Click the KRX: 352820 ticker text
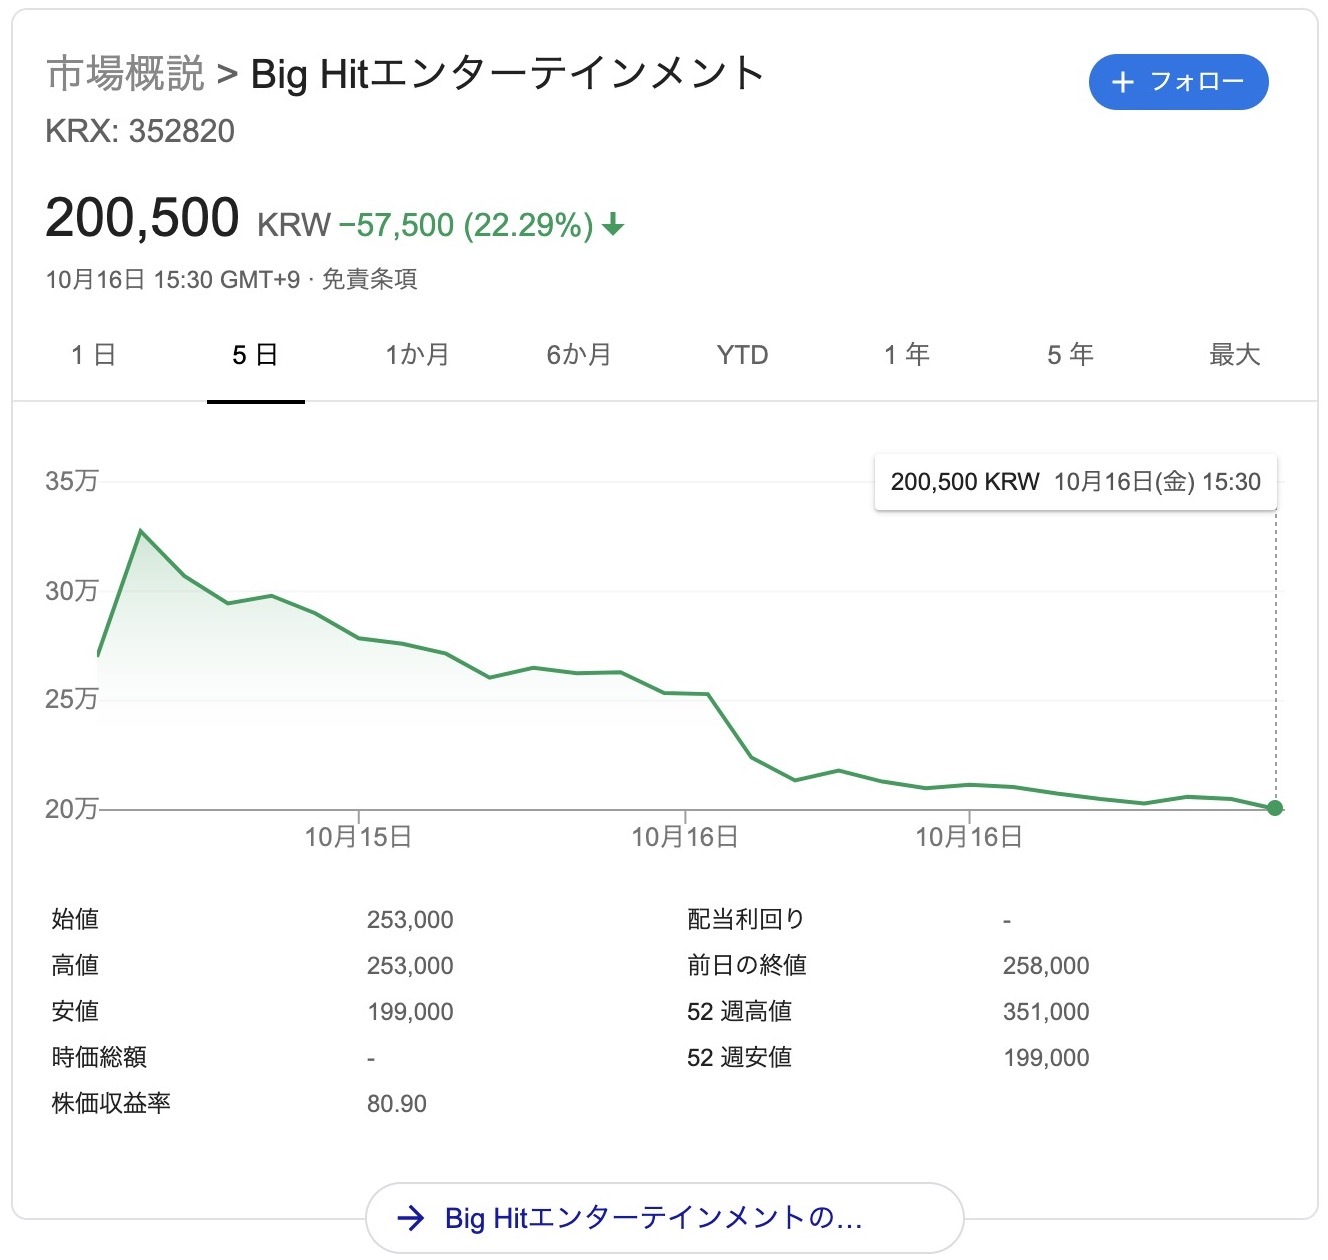Viewport: 1328px width, 1260px height. 140,131
